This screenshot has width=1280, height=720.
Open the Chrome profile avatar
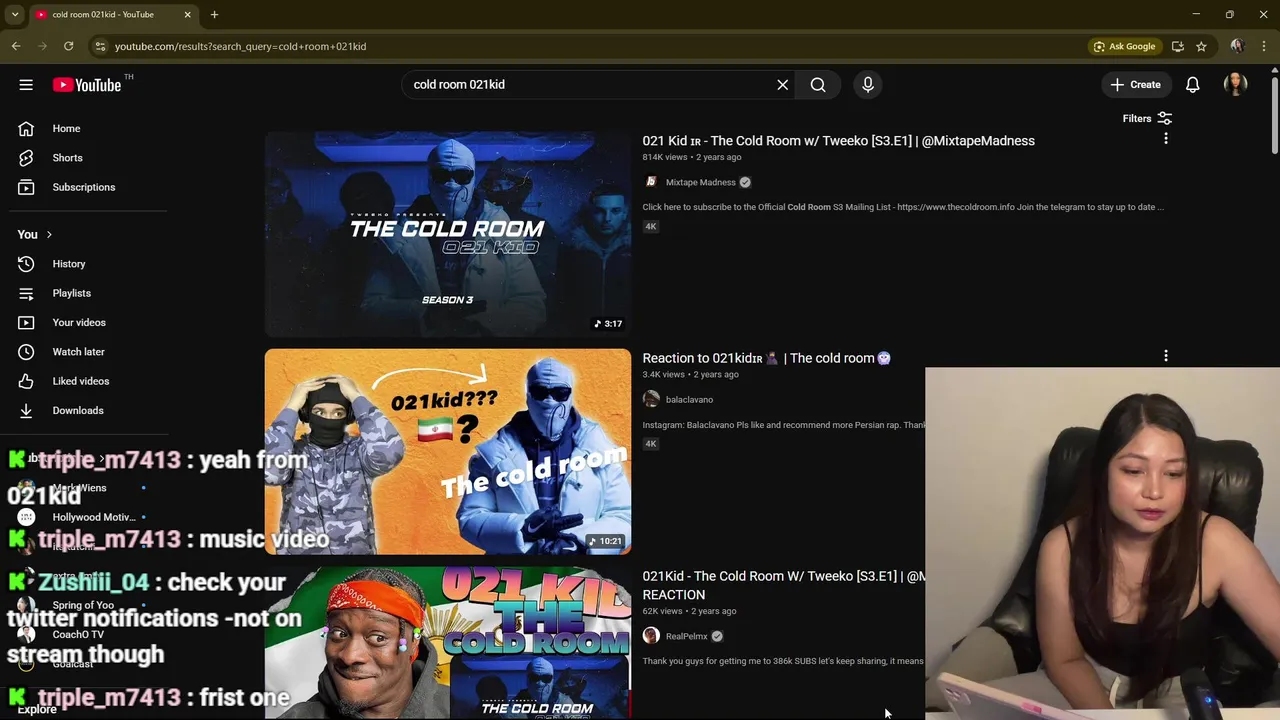pos(1237,46)
